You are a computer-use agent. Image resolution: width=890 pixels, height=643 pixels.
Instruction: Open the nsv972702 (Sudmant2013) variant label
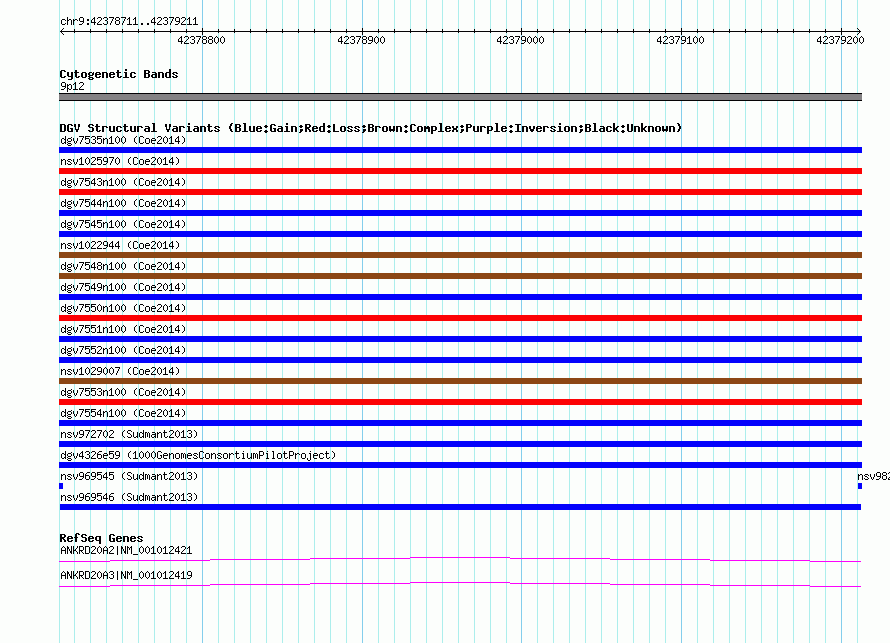point(129,434)
